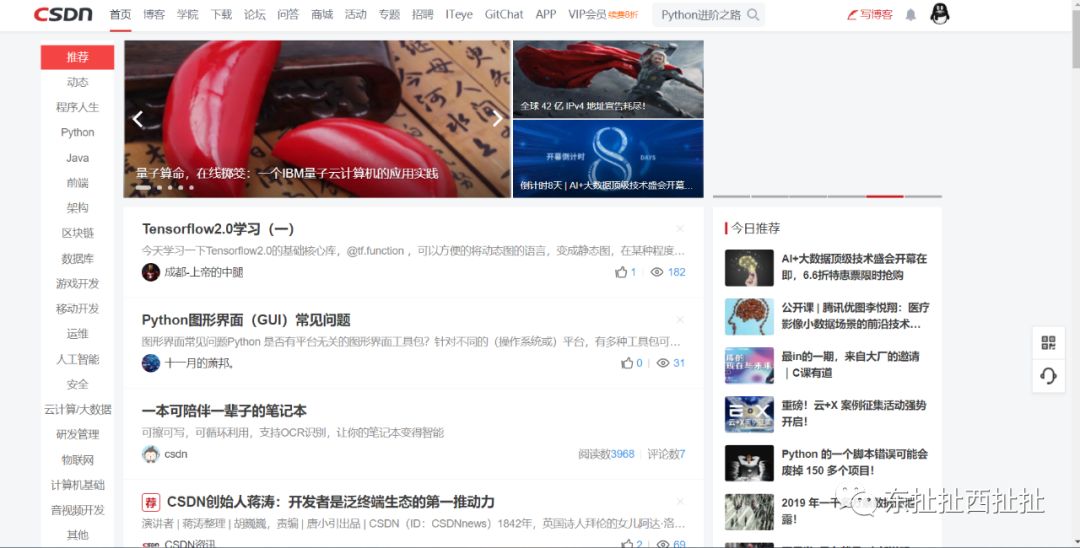The image size is (1080, 548).
Task: Open 论坛 in top navigation
Action: pos(255,14)
